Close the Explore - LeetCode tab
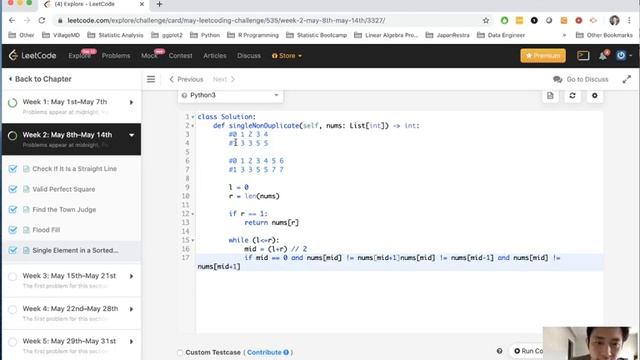 142,4
